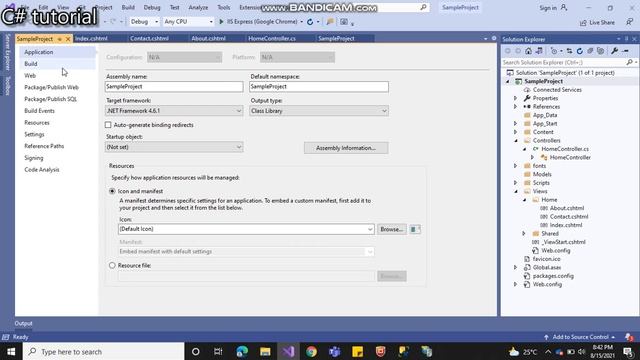Viewport: 640px width, 360px height.
Task: Open the Tools menu
Action: [x=224, y=7]
